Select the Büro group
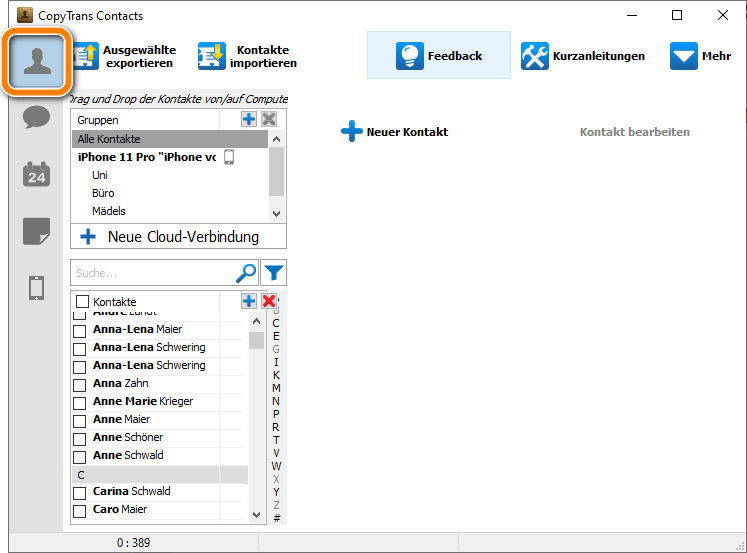The image size is (747, 553). [103, 193]
